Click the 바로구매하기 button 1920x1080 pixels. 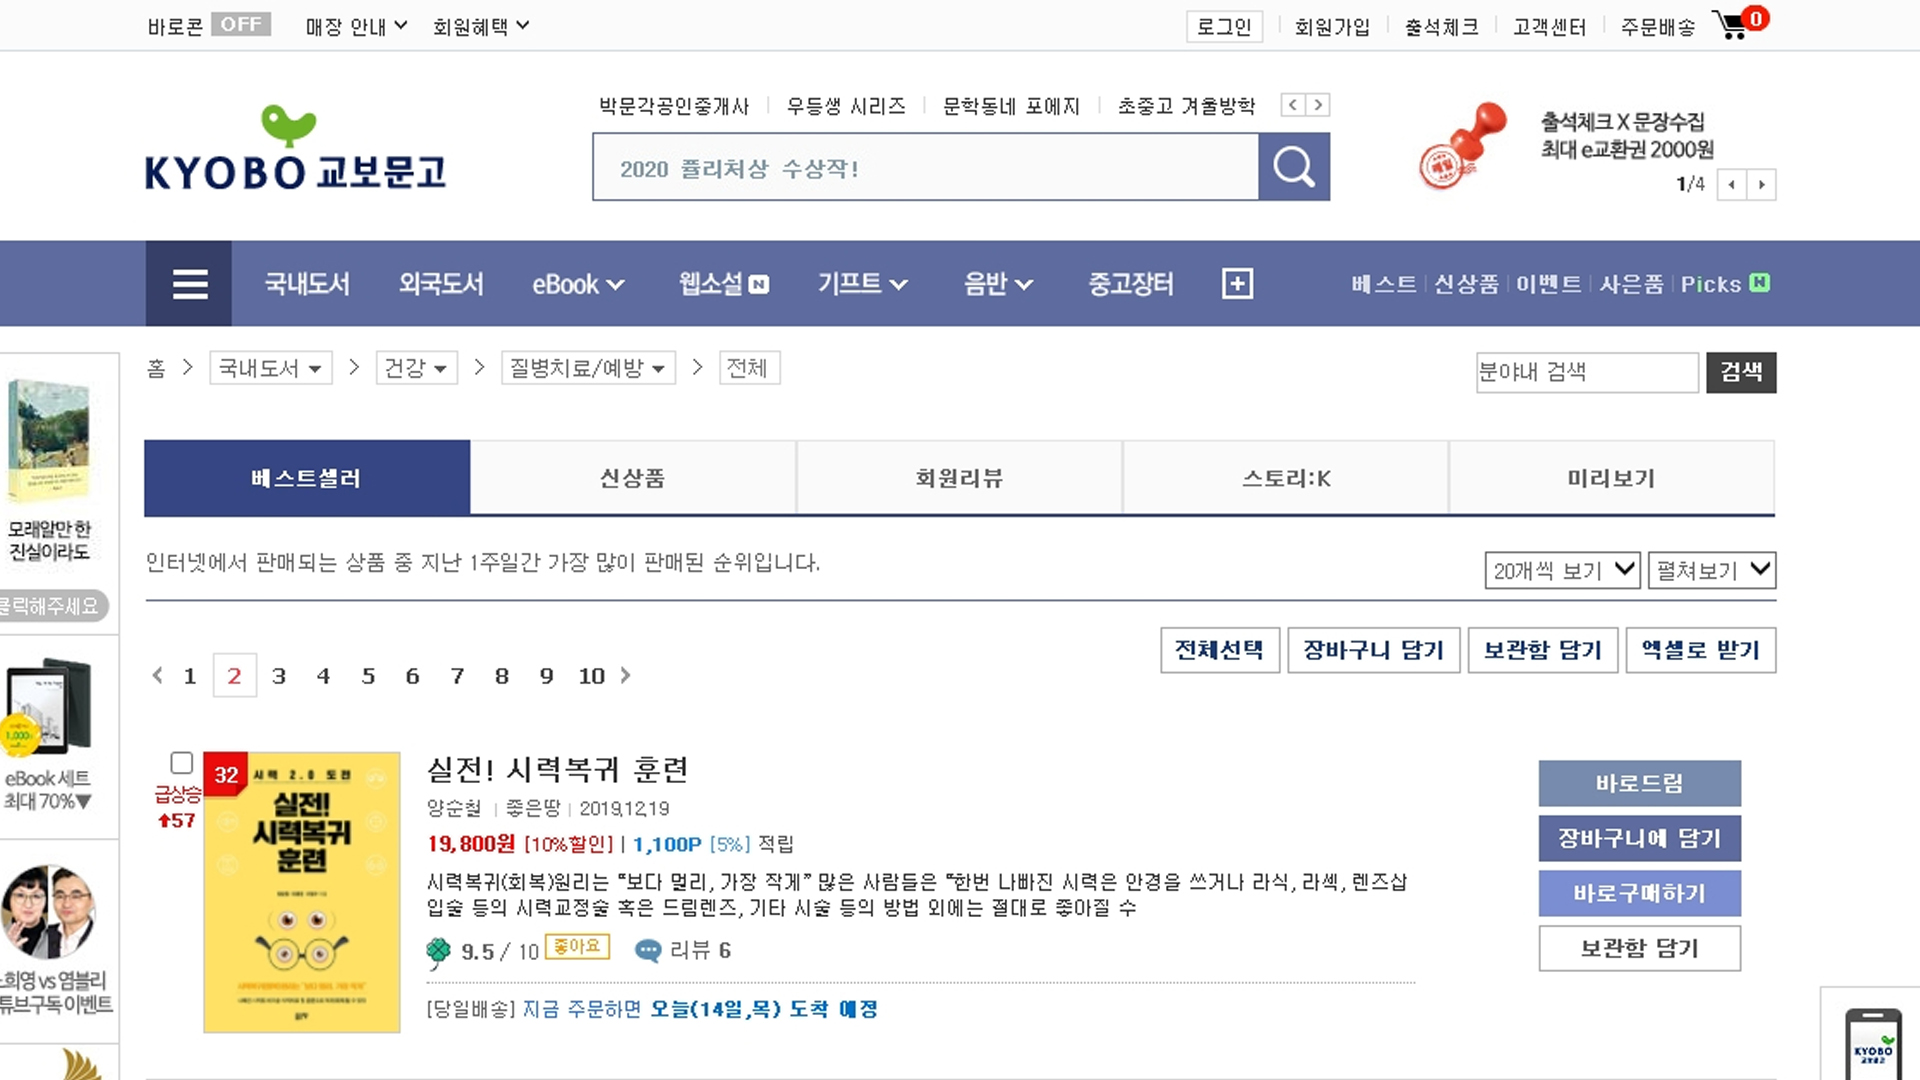1639,893
